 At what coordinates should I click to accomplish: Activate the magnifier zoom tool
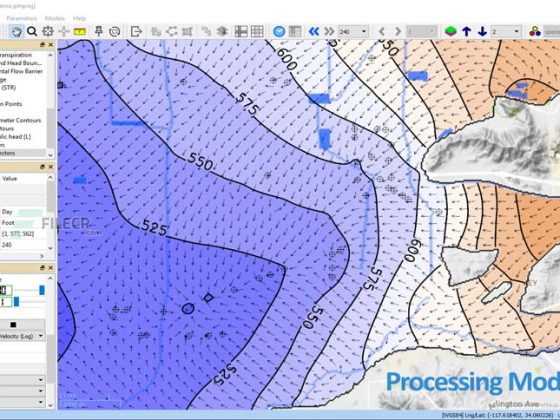[x=32, y=31]
